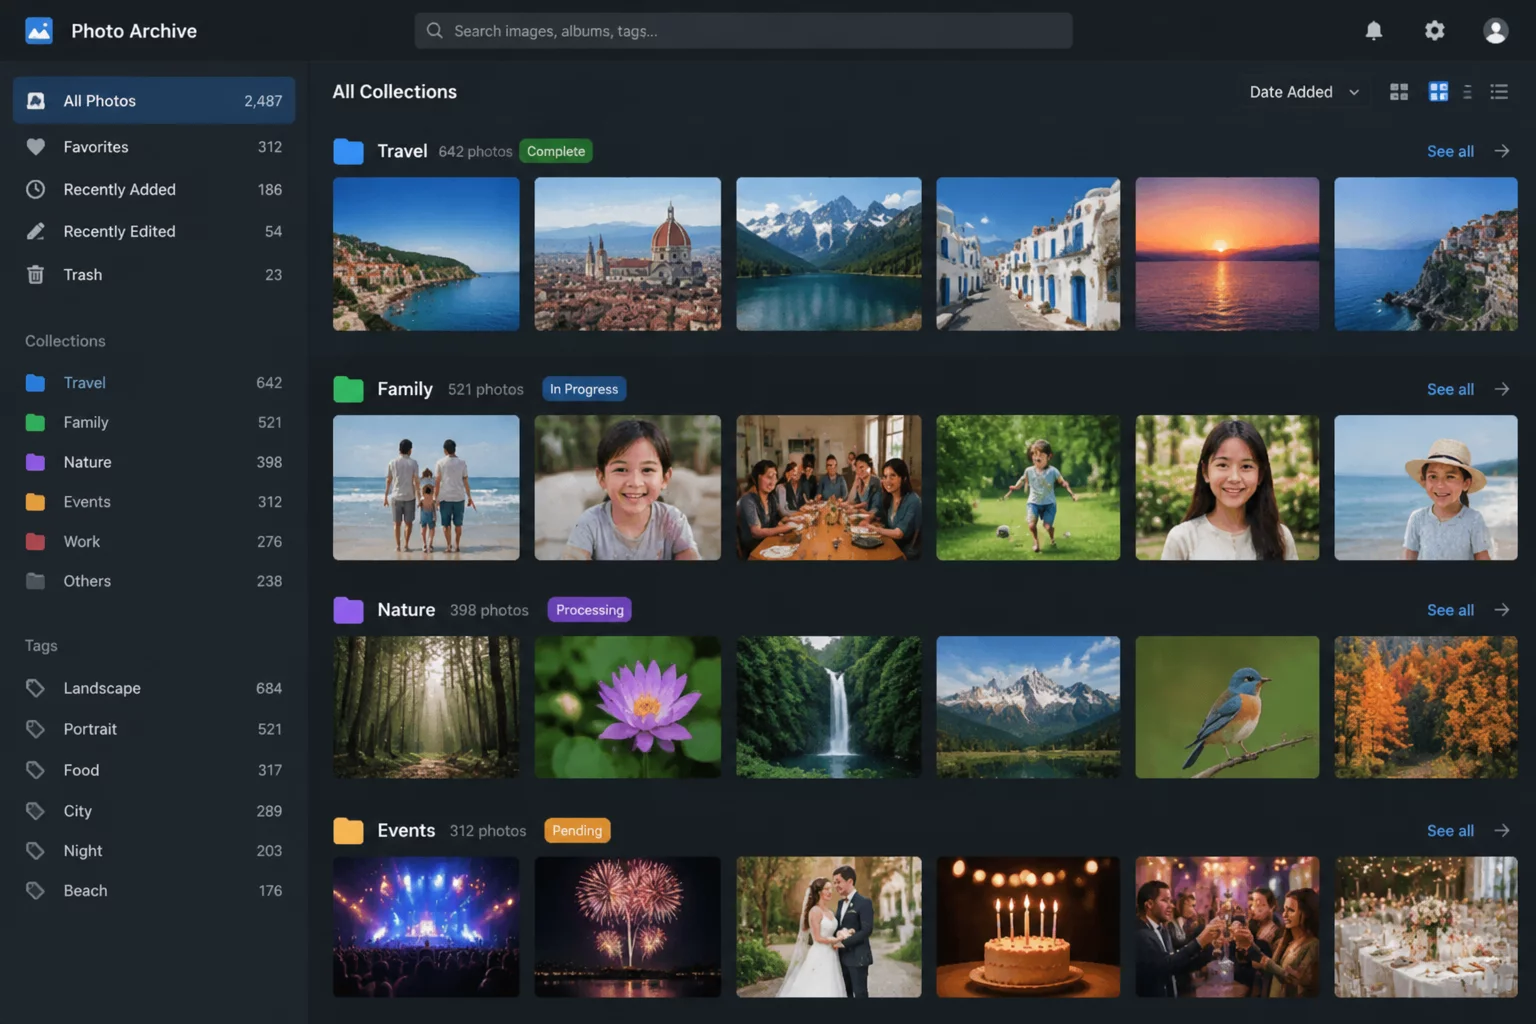
Task: Click the tag icon beside Food
Action: click(x=36, y=770)
